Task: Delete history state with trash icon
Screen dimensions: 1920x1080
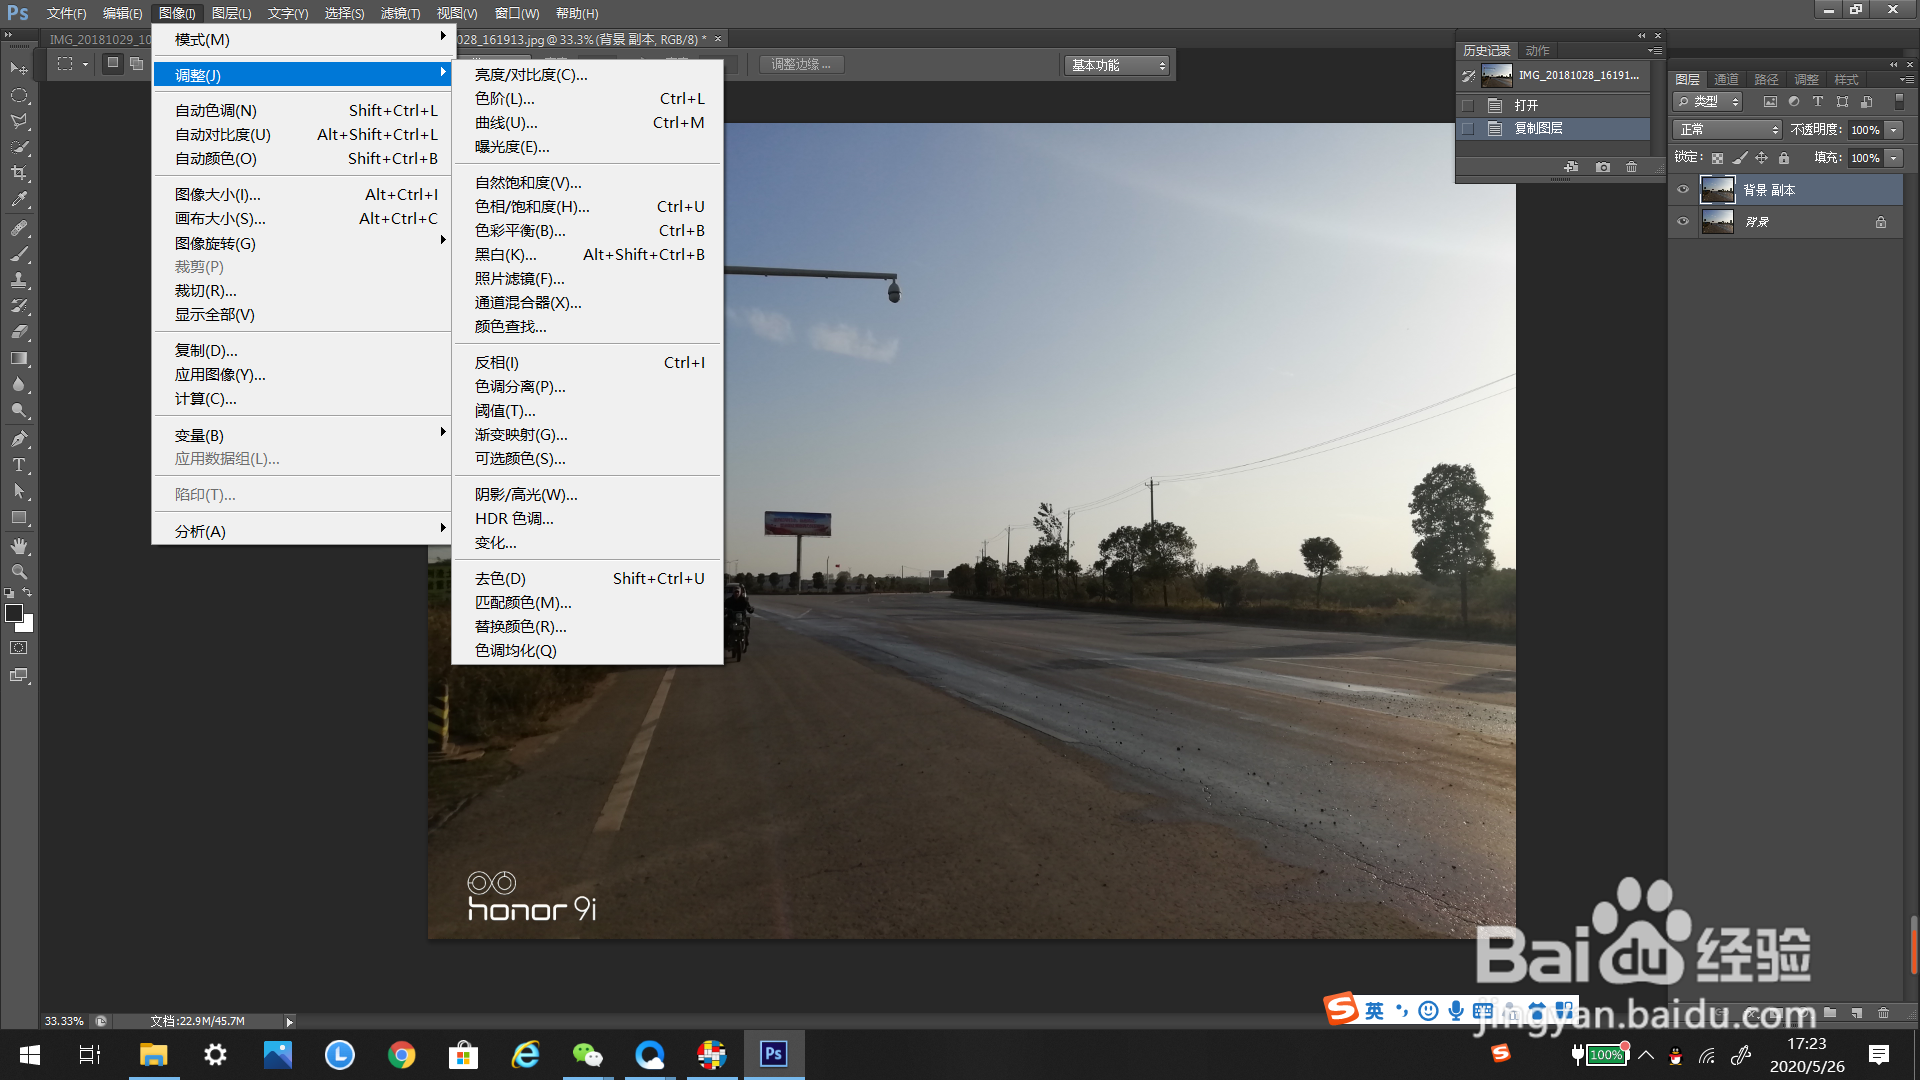Action: click(1631, 167)
